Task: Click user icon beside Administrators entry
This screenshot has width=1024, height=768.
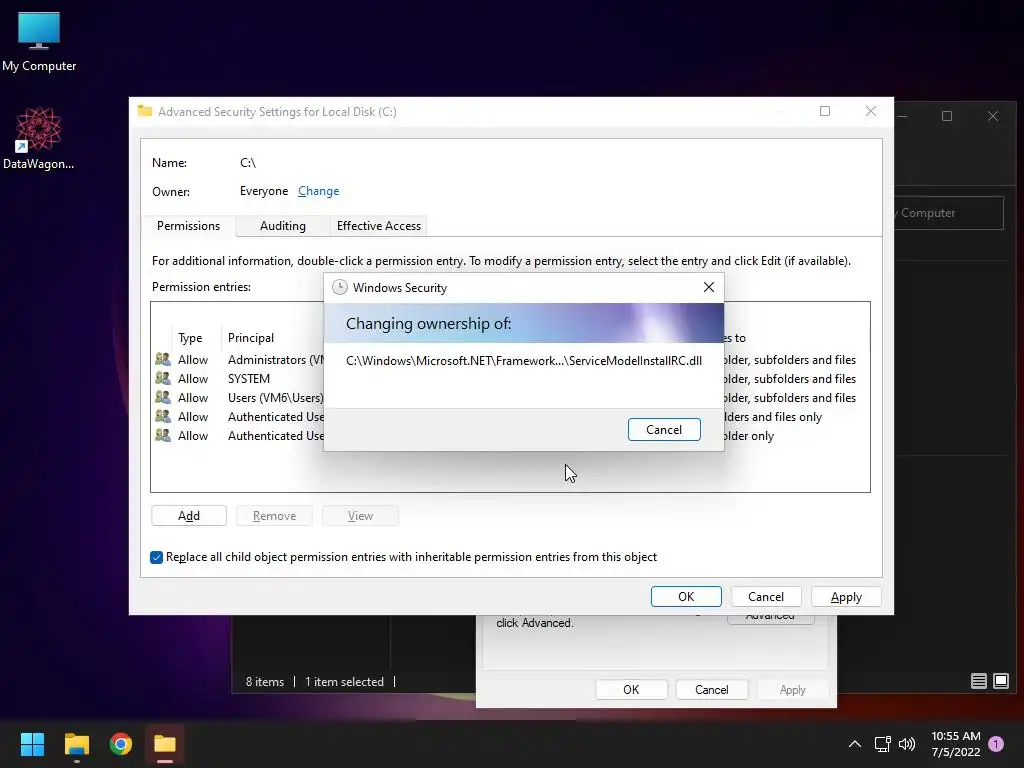Action: click(163, 360)
